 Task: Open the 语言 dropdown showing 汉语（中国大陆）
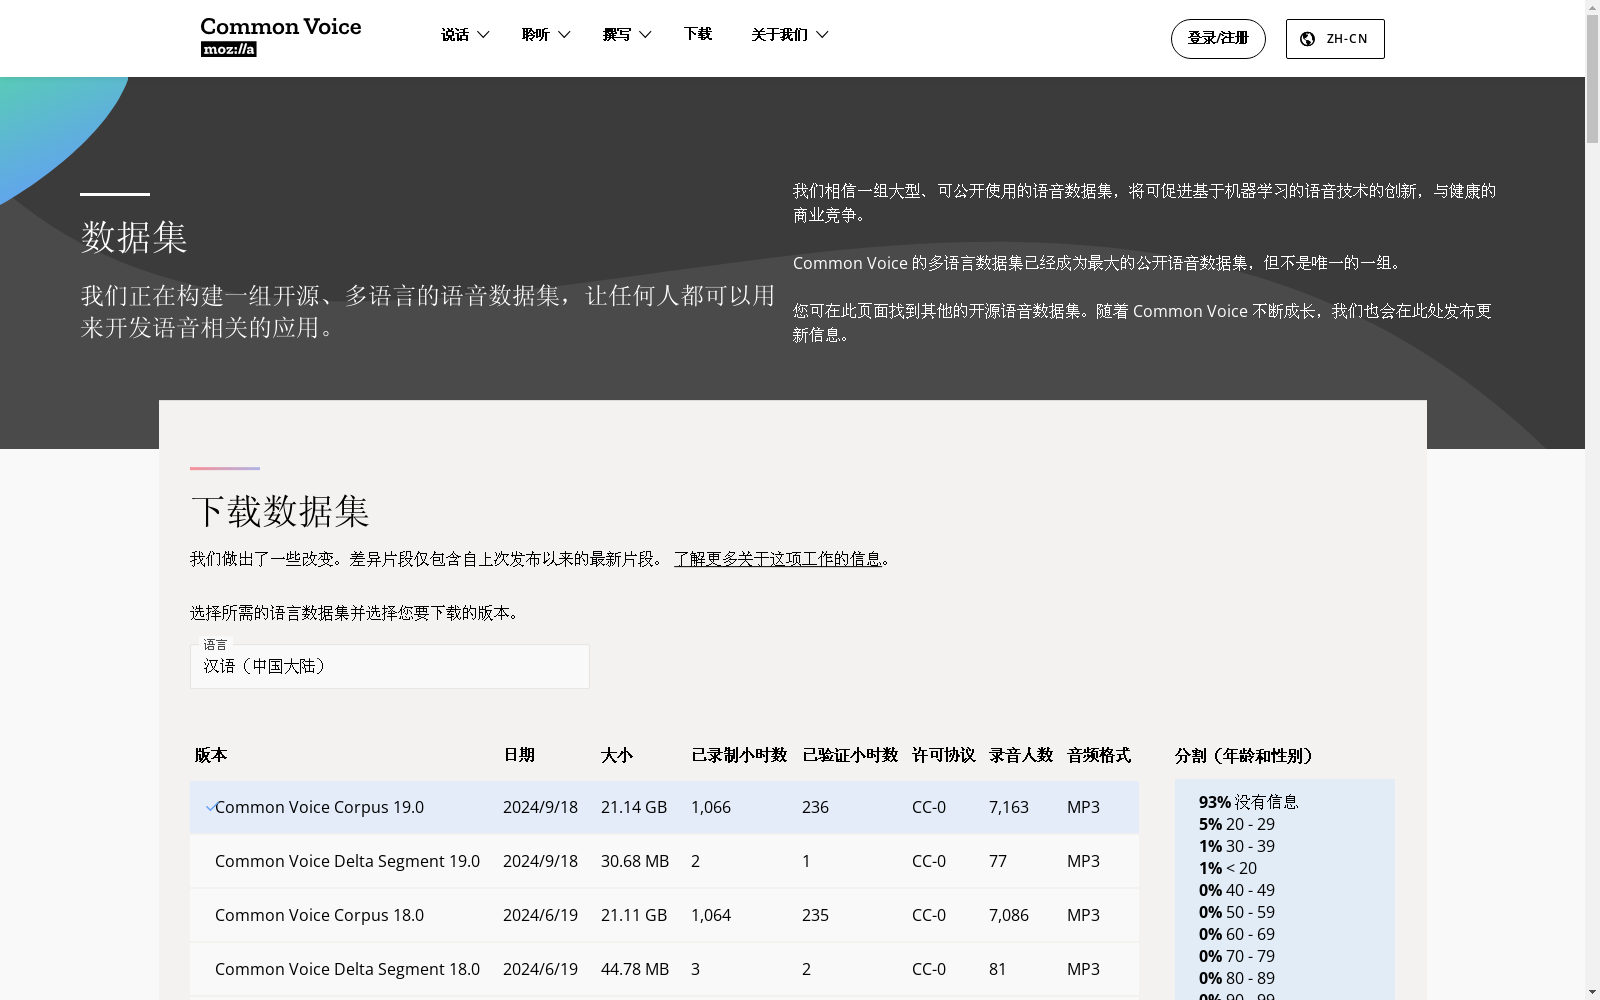coord(389,666)
